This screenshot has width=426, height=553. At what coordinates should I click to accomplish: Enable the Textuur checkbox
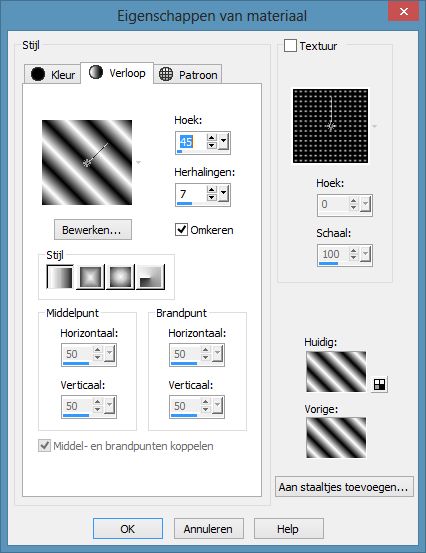(x=290, y=45)
